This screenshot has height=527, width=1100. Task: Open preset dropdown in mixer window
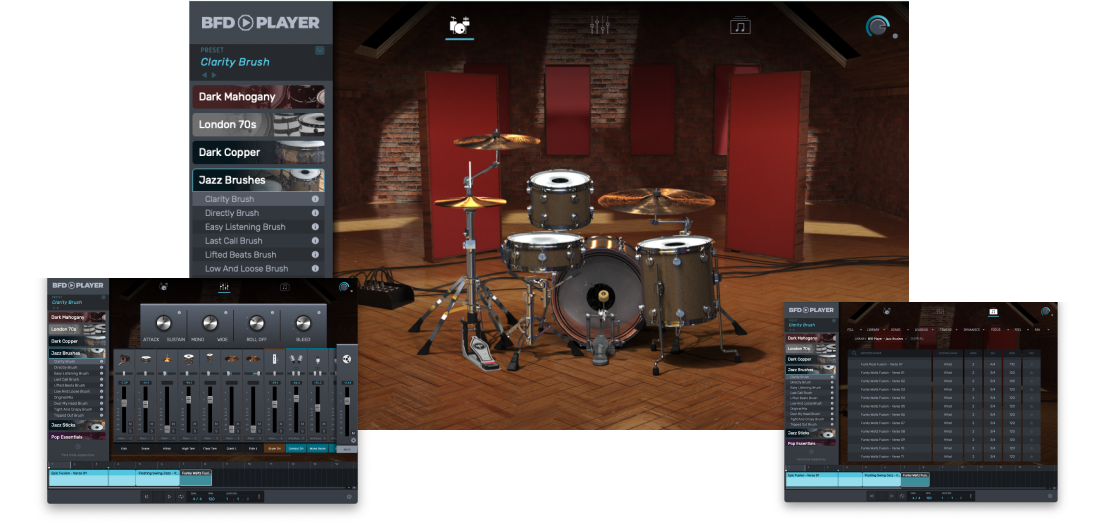[x=103, y=298]
